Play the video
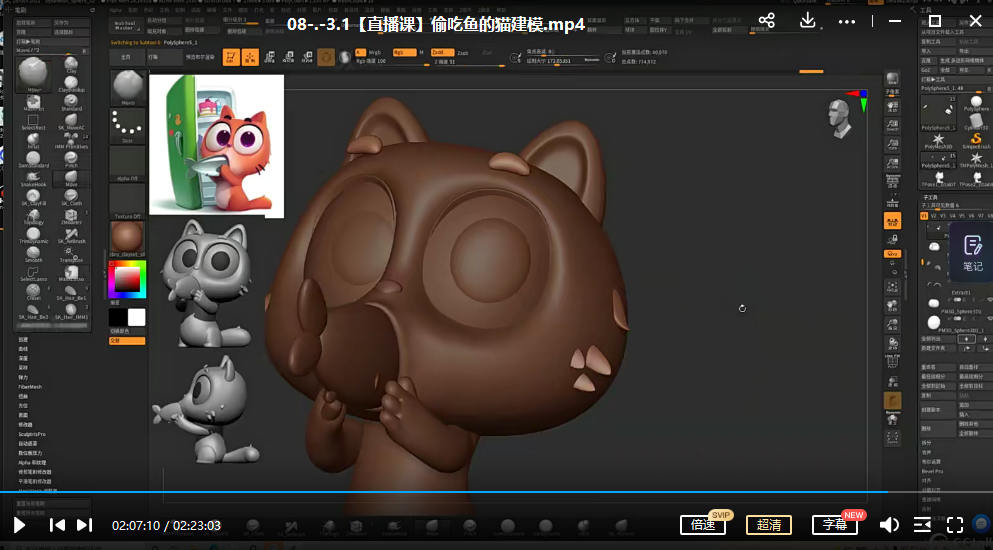 19,525
